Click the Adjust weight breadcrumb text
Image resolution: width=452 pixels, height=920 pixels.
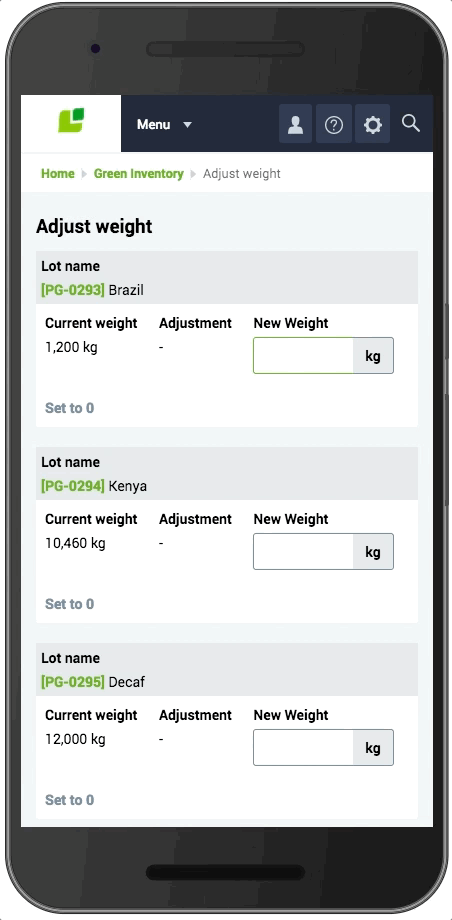tap(242, 174)
